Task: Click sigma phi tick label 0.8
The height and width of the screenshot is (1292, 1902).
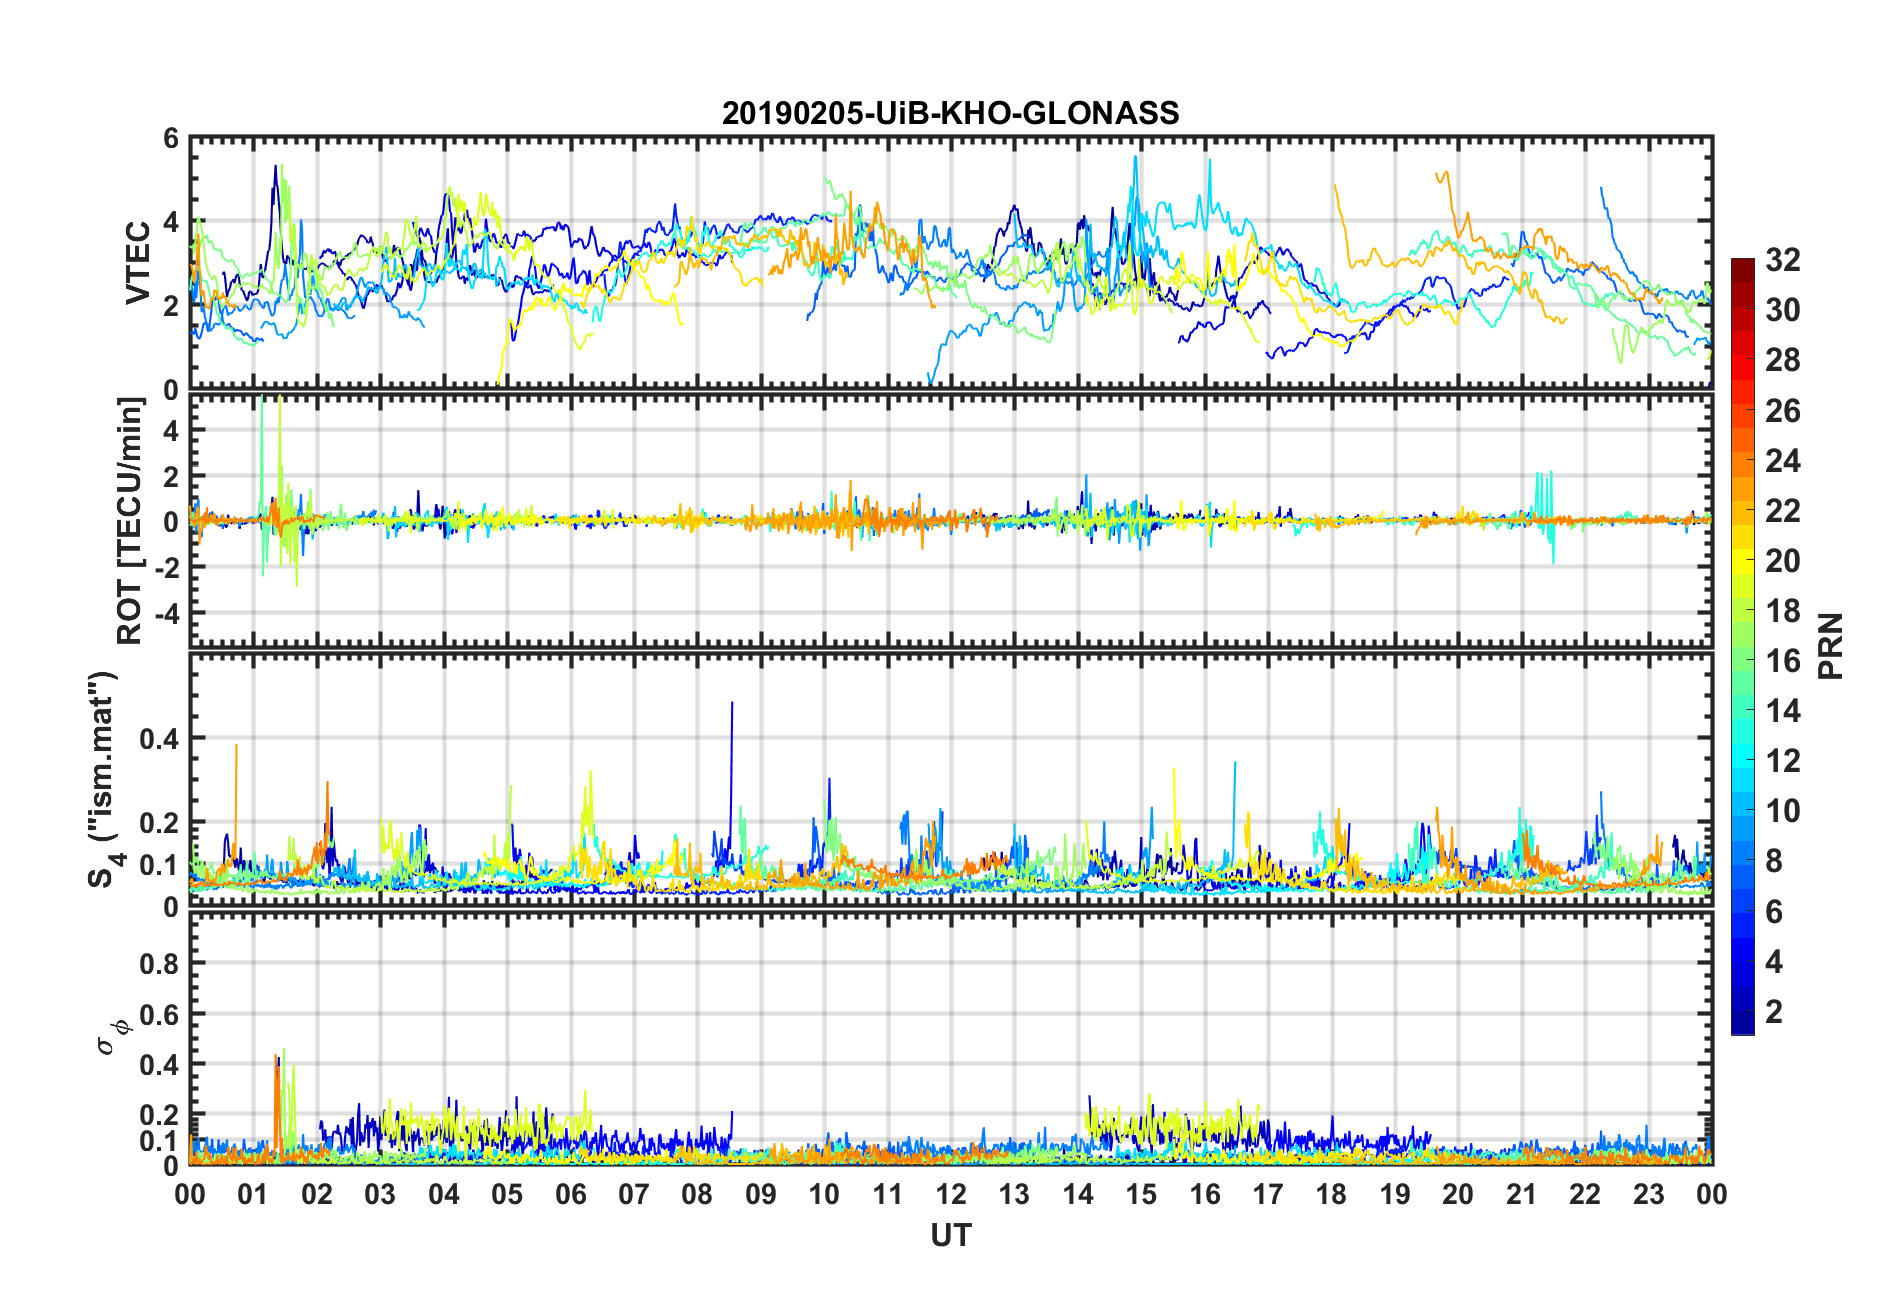Action: click(x=159, y=964)
